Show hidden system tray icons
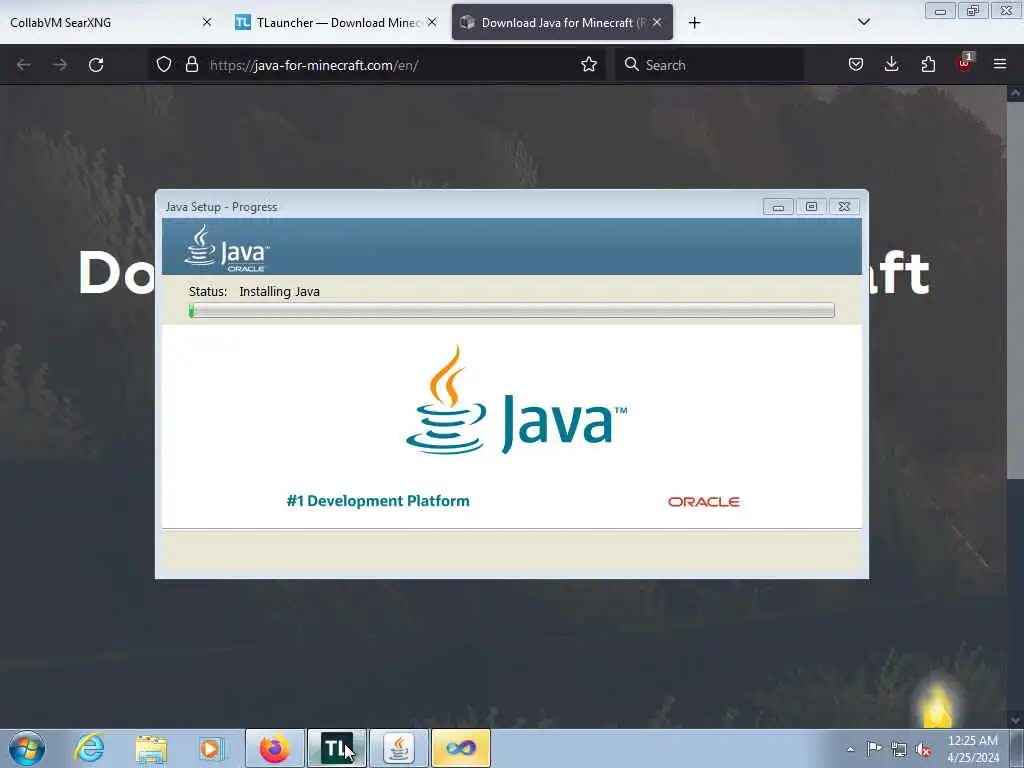The image size is (1024, 768). click(850, 749)
